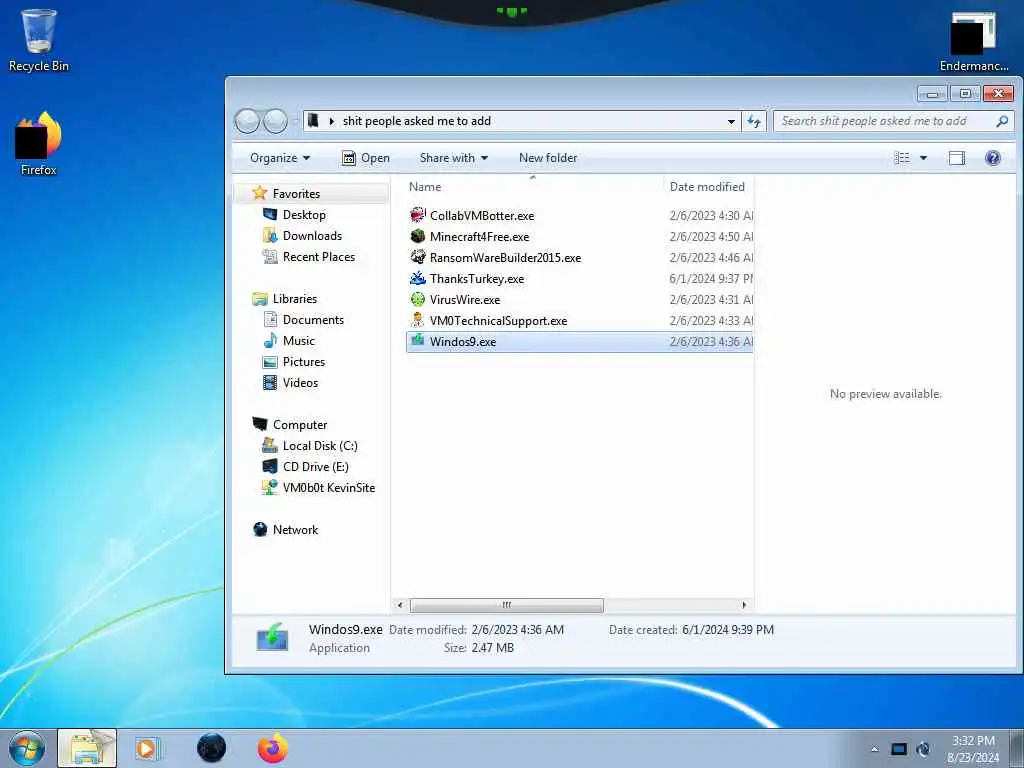Click the Explorer Back arrow button
The height and width of the screenshot is (768, 1024).
point(248,121)
